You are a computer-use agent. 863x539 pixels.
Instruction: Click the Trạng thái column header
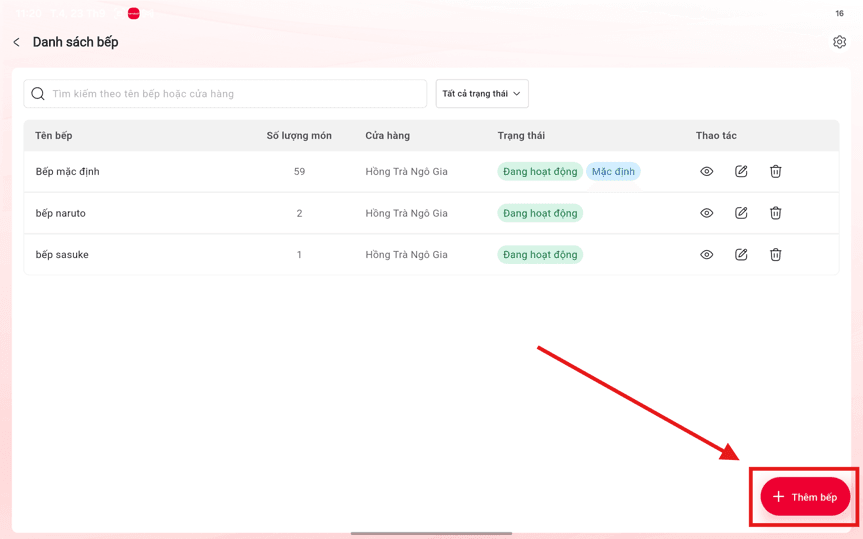pyautogui.click(x=521, y=135)
